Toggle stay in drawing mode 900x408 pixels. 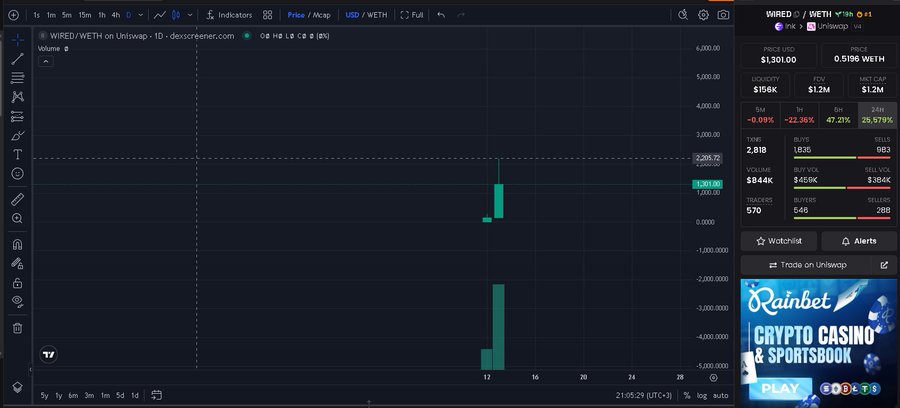click(18, 263)
